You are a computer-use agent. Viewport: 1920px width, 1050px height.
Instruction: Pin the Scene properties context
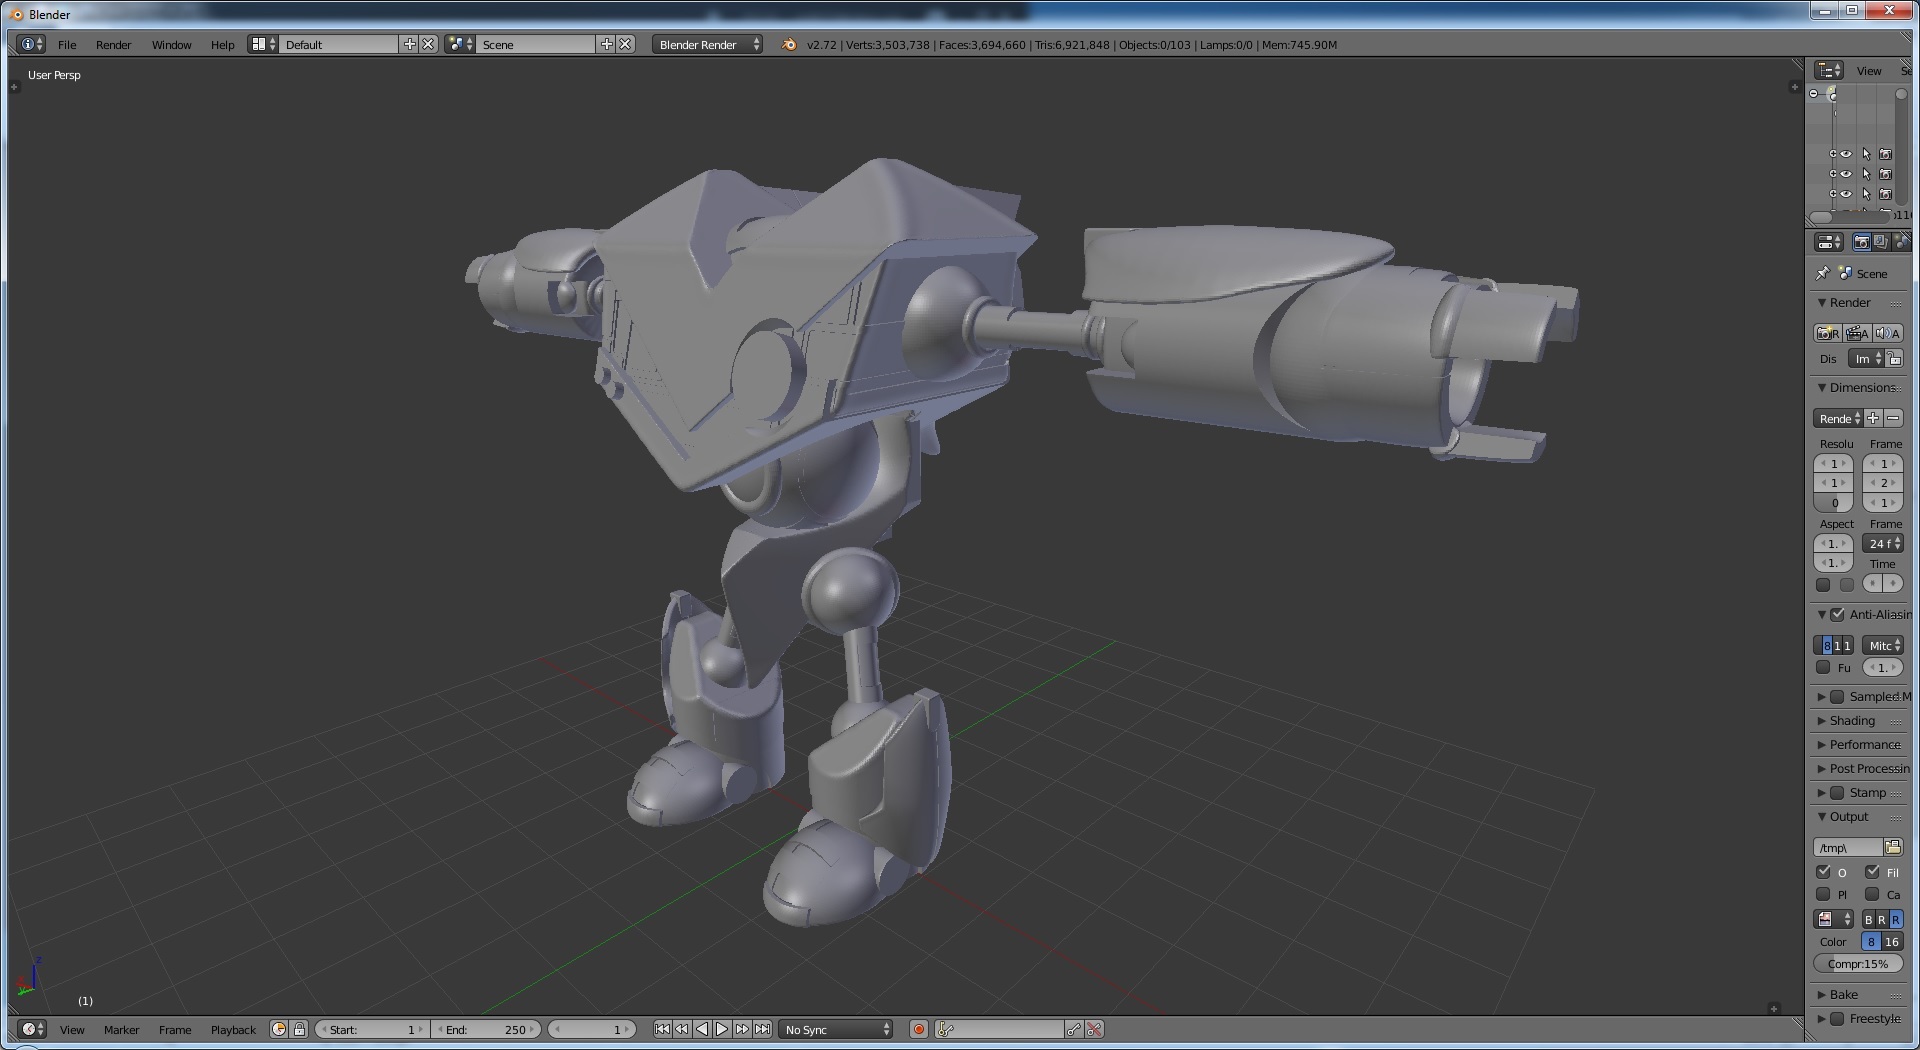pos(1822,273)
